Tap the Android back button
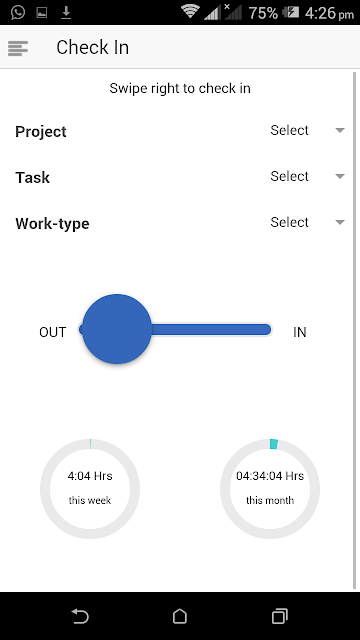360x640 pixels. (80, 616)
